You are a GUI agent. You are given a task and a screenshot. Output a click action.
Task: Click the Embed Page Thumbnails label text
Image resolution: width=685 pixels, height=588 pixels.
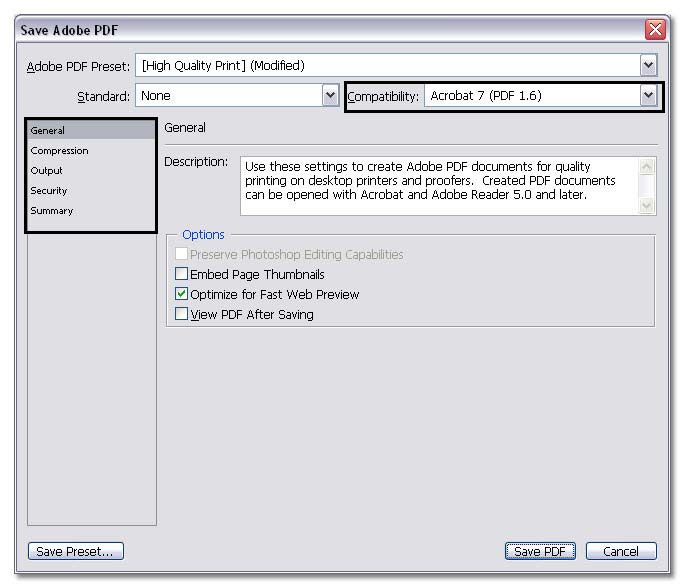coord(257,274)
